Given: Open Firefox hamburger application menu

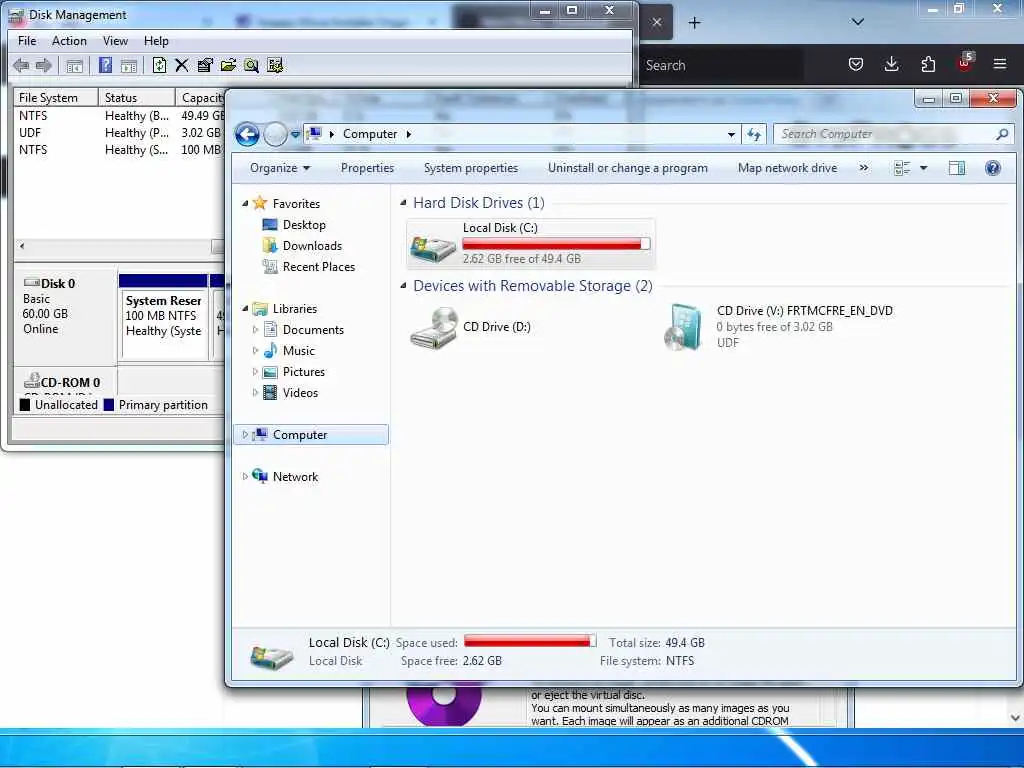Looking at the screenshot, I should coord(1000,64).
